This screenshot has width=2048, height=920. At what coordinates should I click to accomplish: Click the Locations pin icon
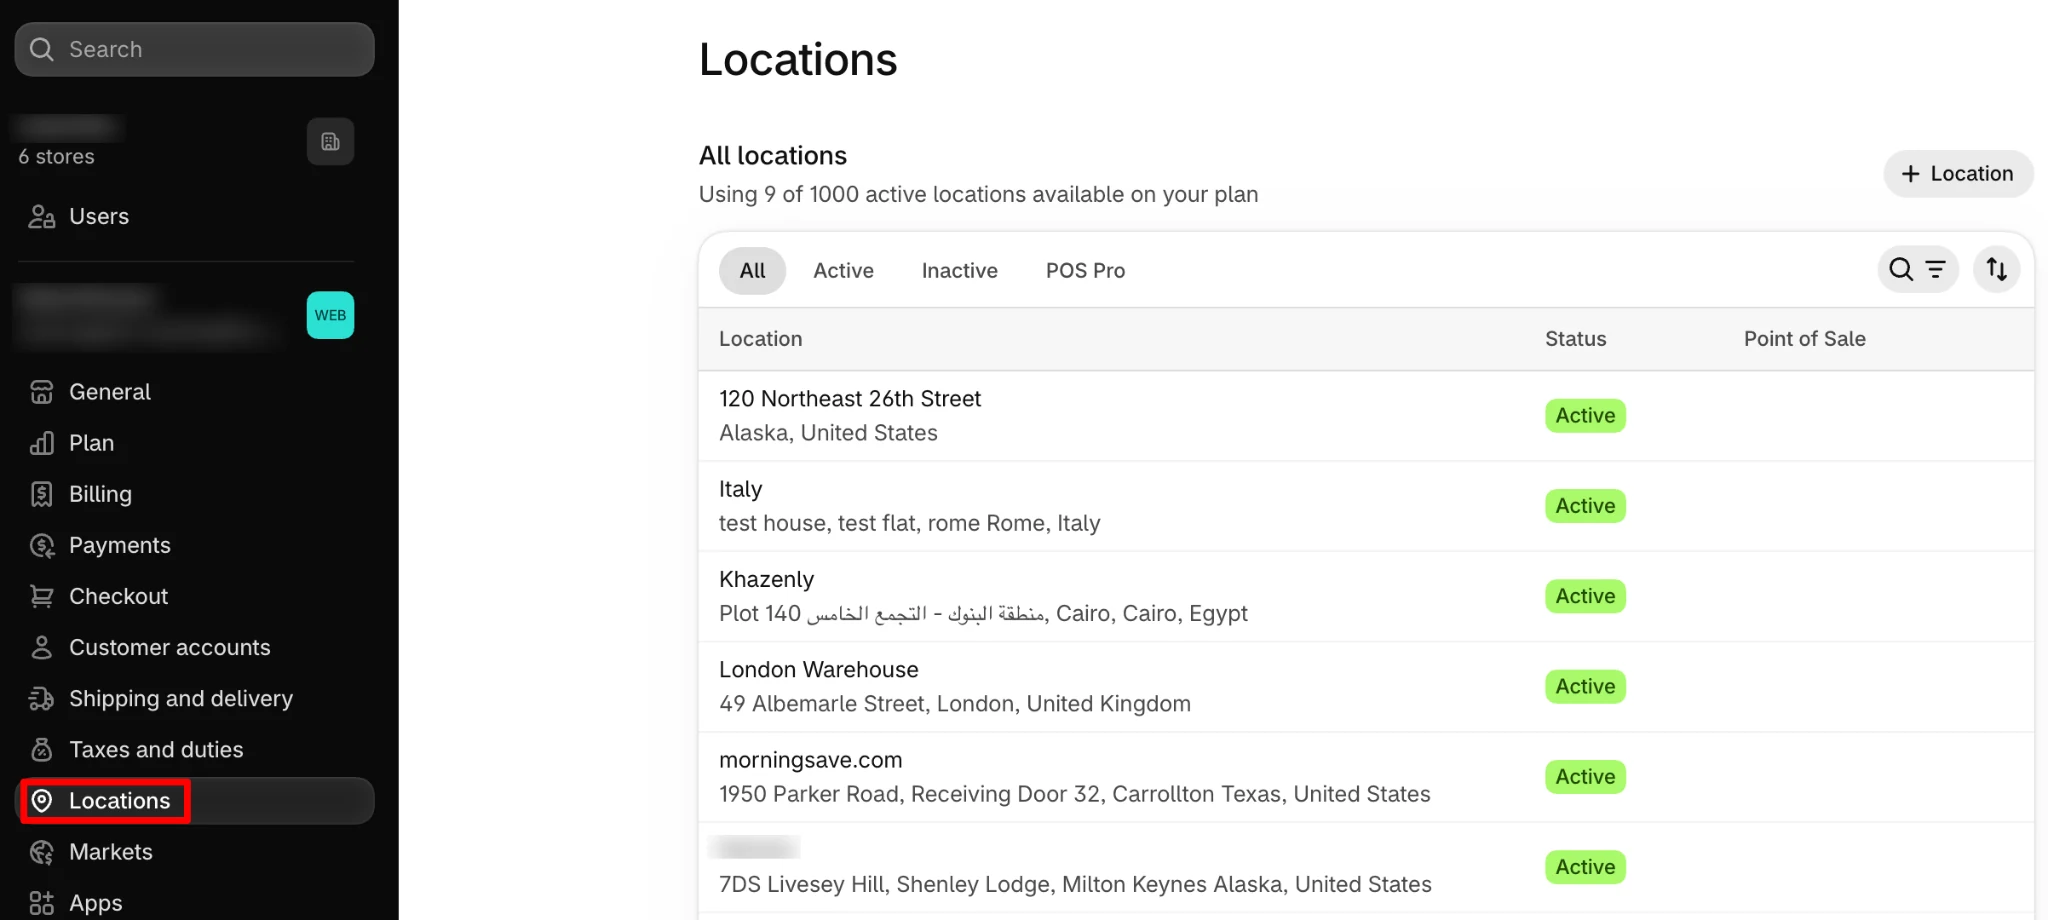pos(41,800)
